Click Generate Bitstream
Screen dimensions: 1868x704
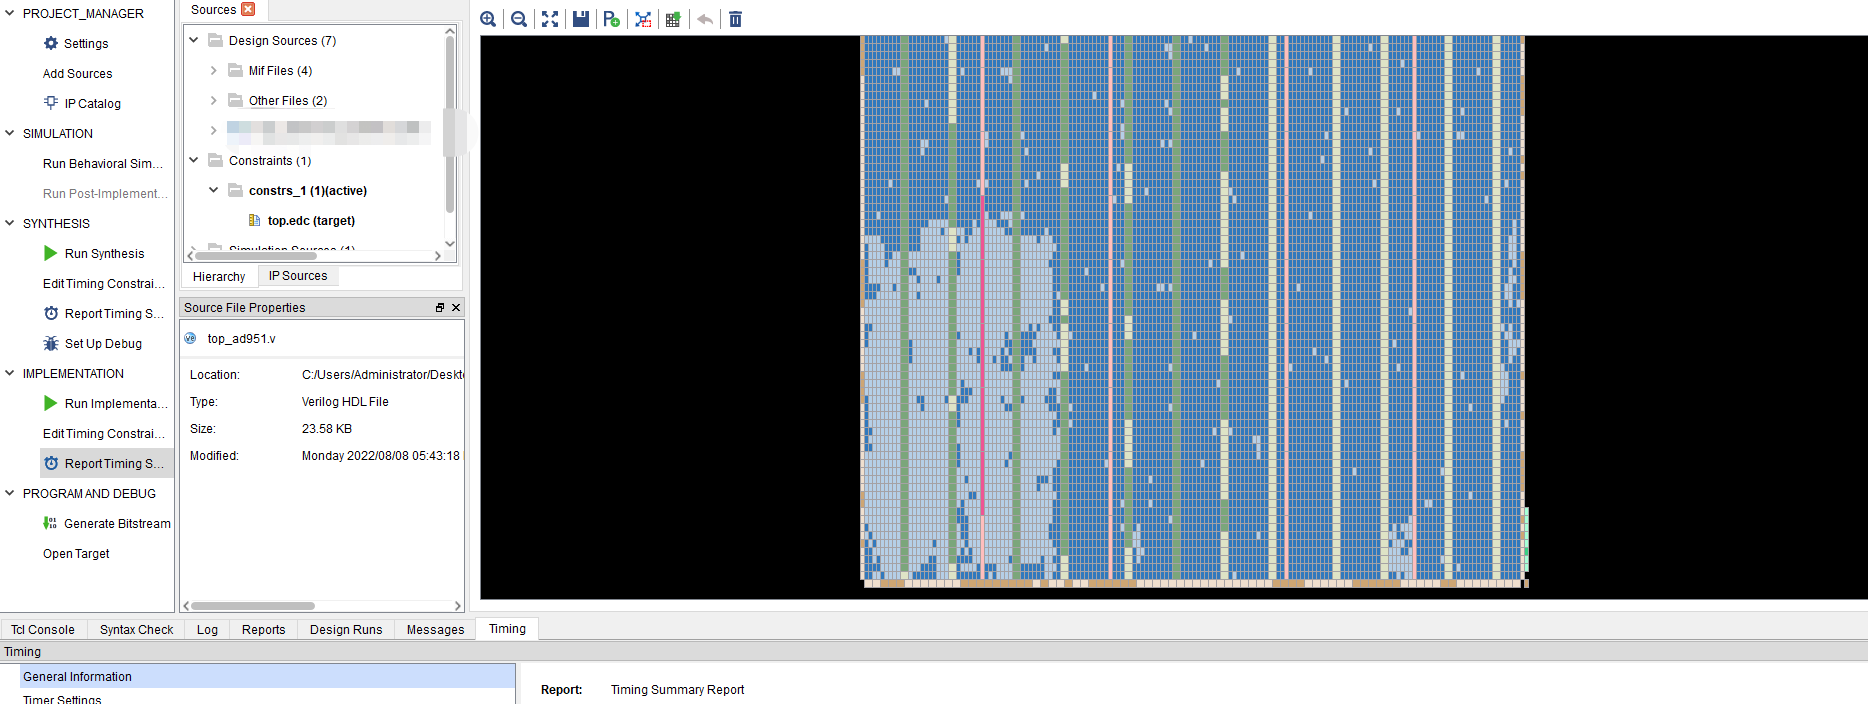click(117, 524)
